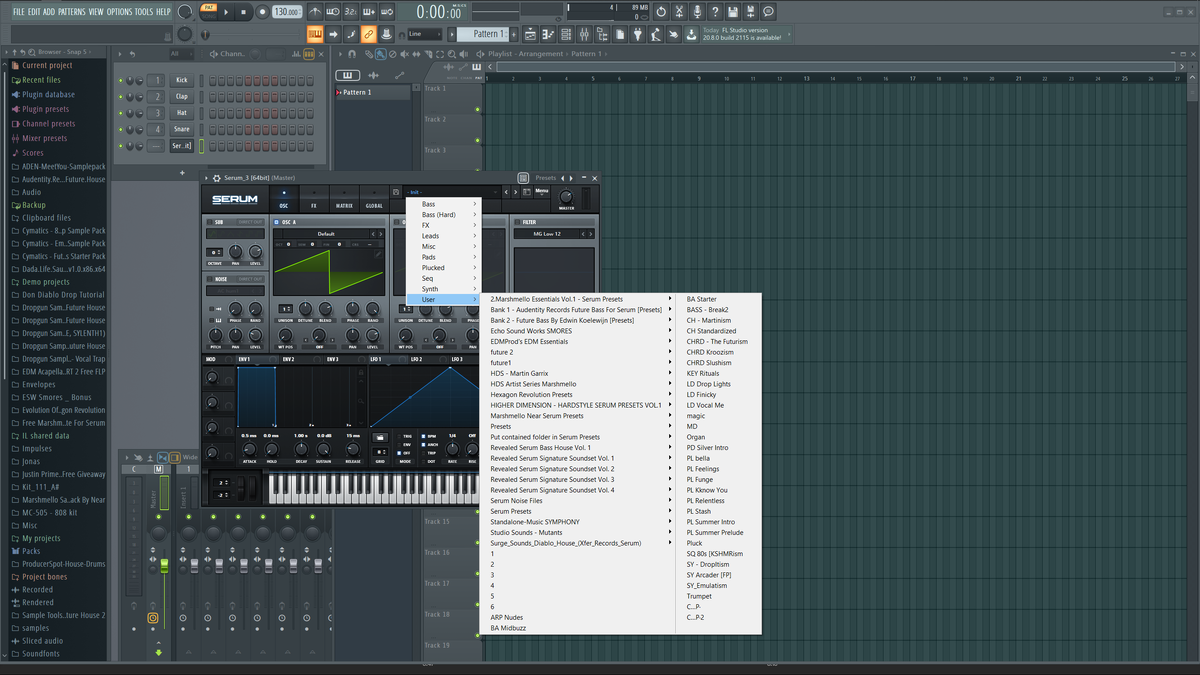
Task: Adjust the ENV 1 RELEASE knob
Action: [x=353, y=450]
